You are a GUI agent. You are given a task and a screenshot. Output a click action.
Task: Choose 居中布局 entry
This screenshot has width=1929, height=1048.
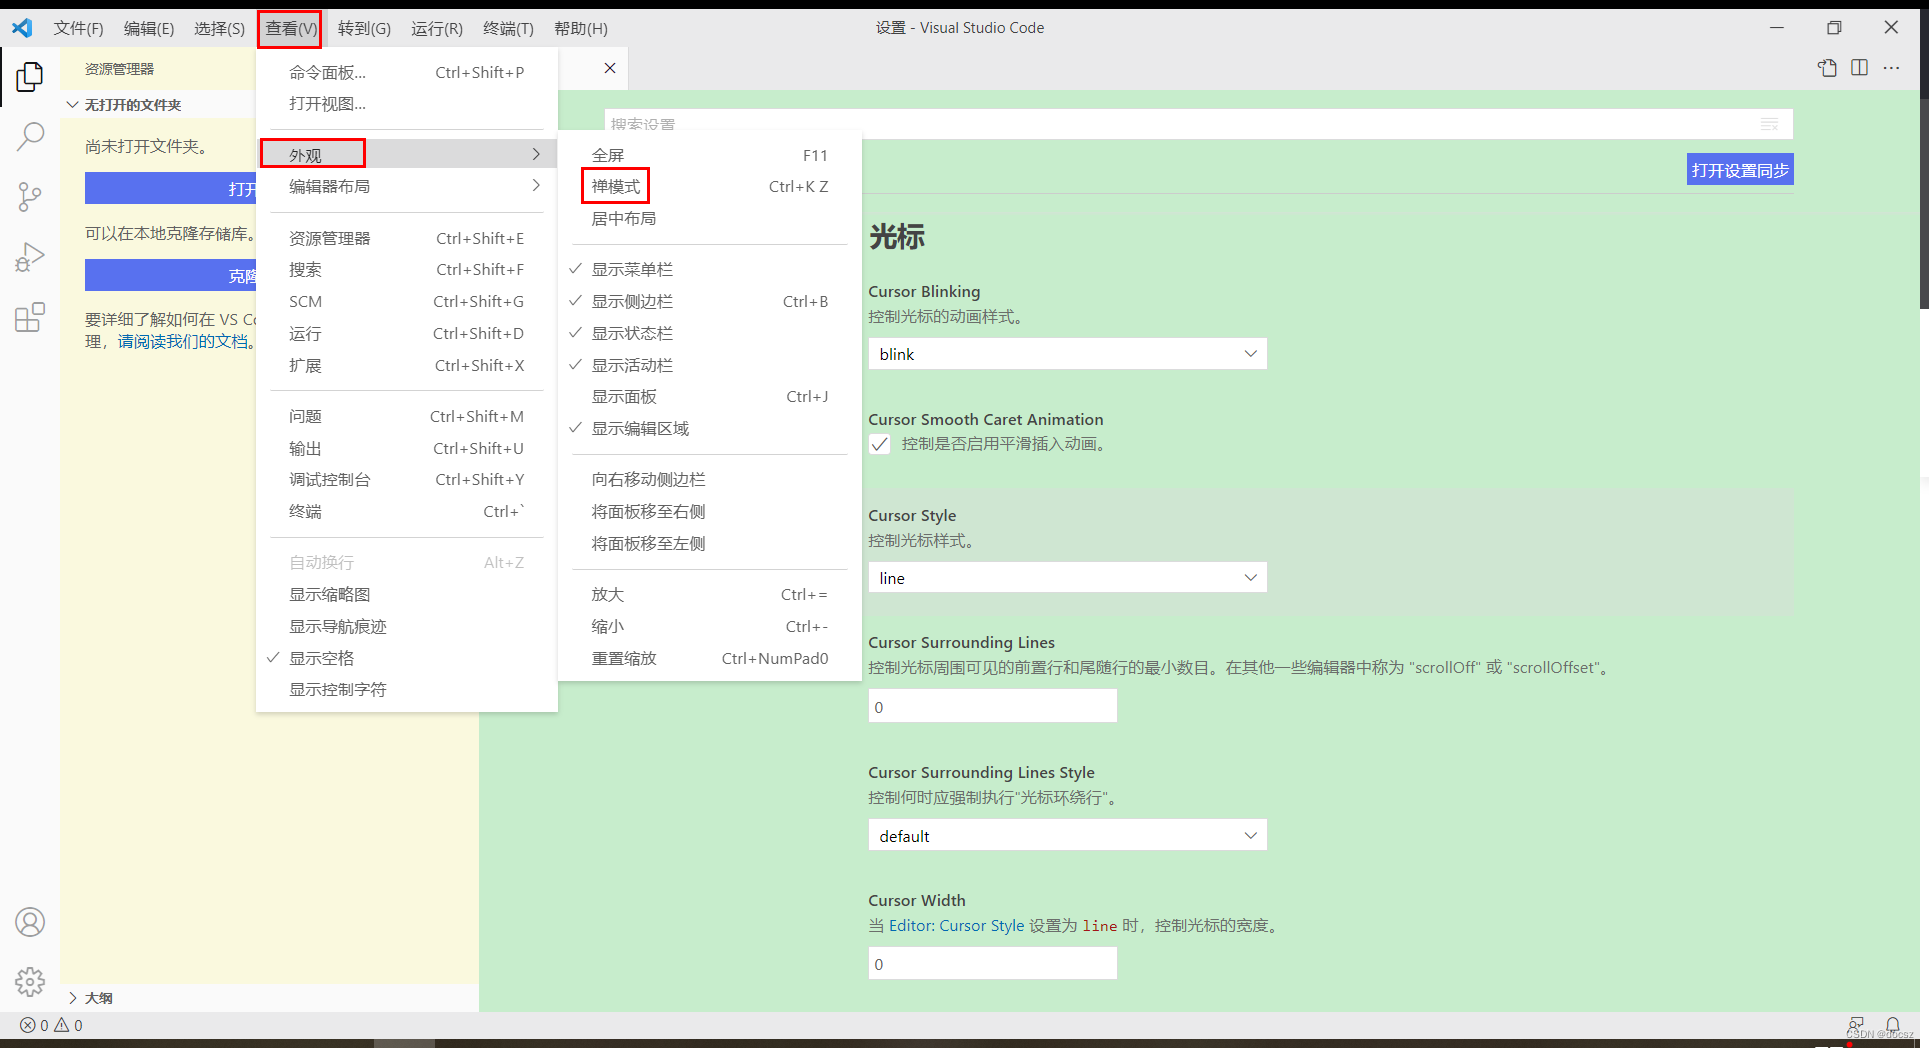click(709, 218)
